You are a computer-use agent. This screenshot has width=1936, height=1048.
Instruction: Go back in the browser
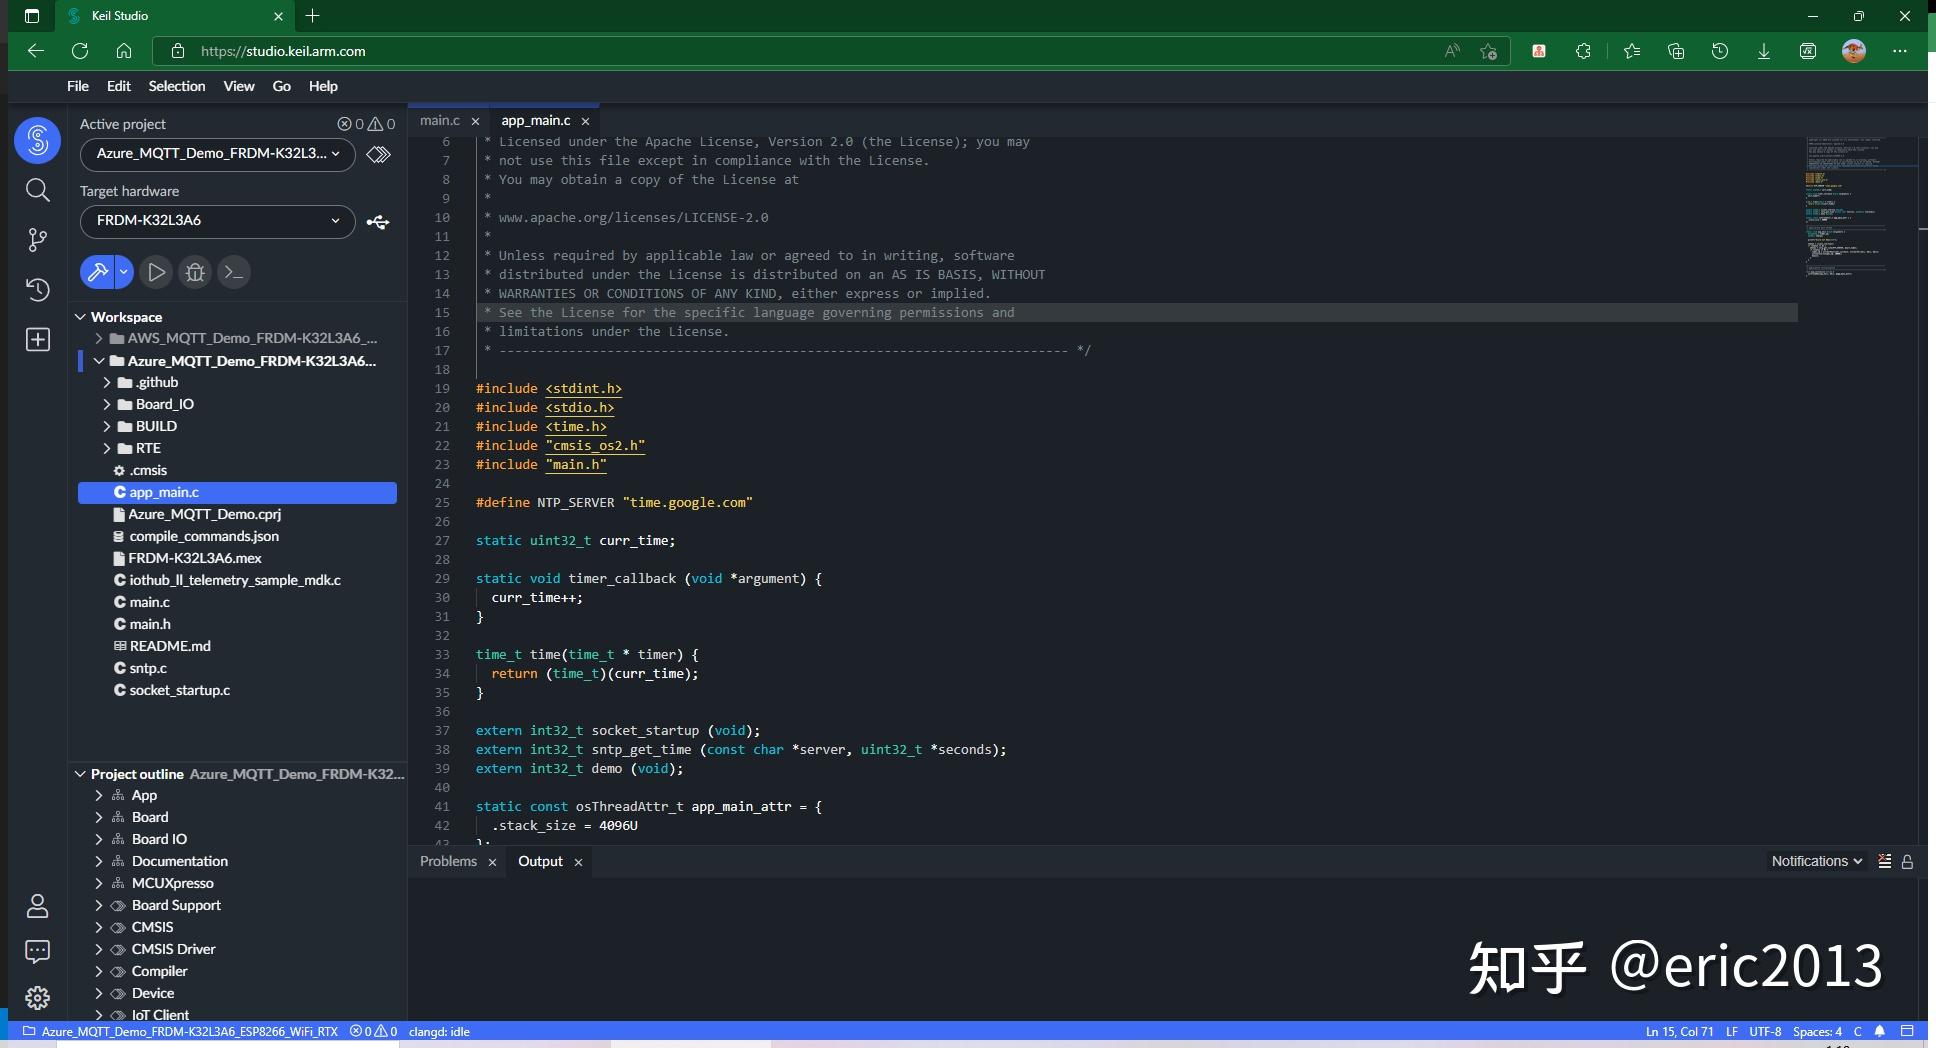[36, 51]
